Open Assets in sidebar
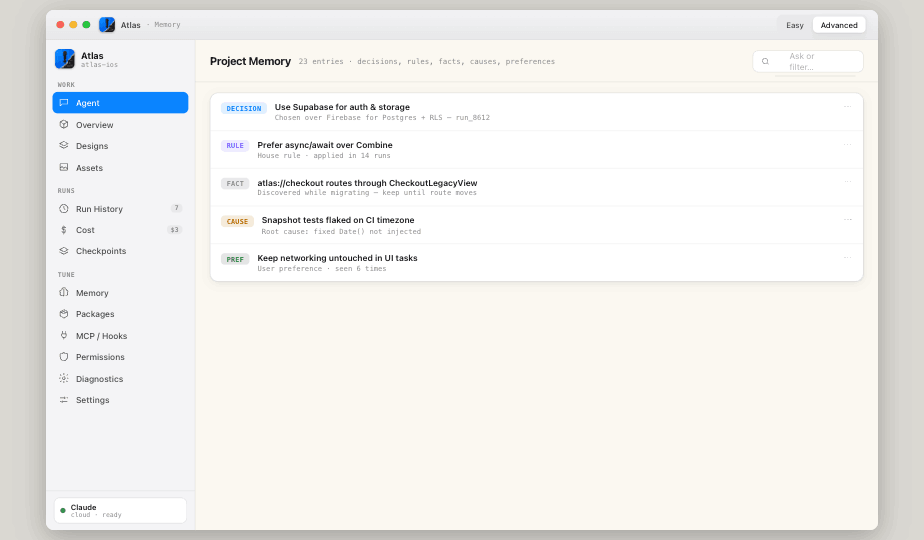The image size is (924, 540). coord(120,168)
